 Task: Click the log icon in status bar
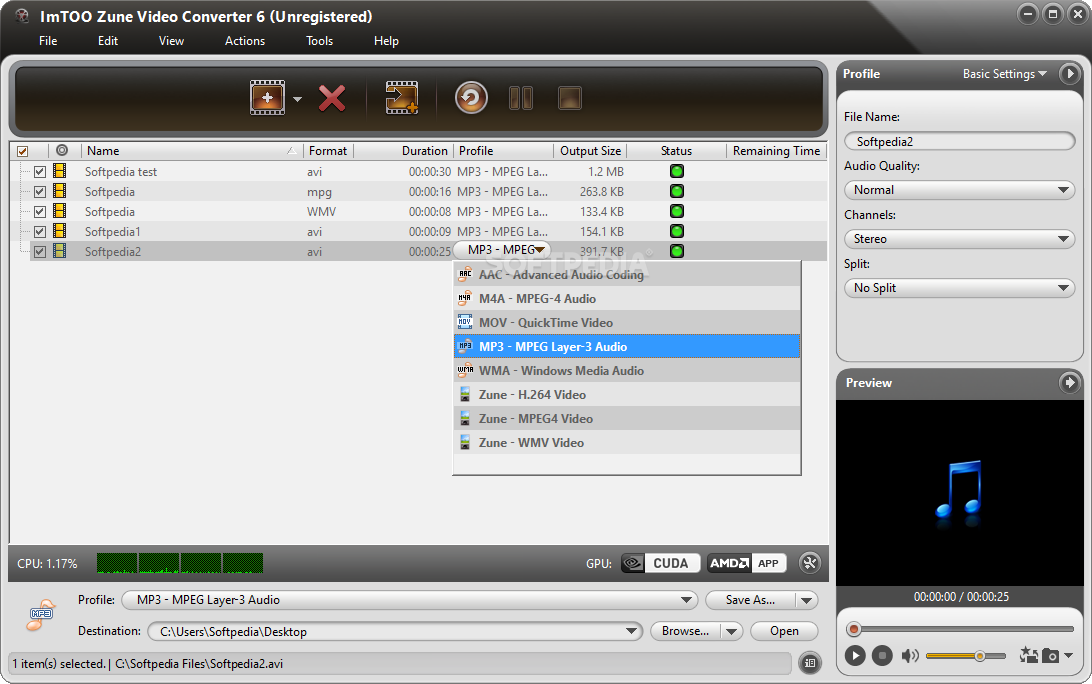809,663
